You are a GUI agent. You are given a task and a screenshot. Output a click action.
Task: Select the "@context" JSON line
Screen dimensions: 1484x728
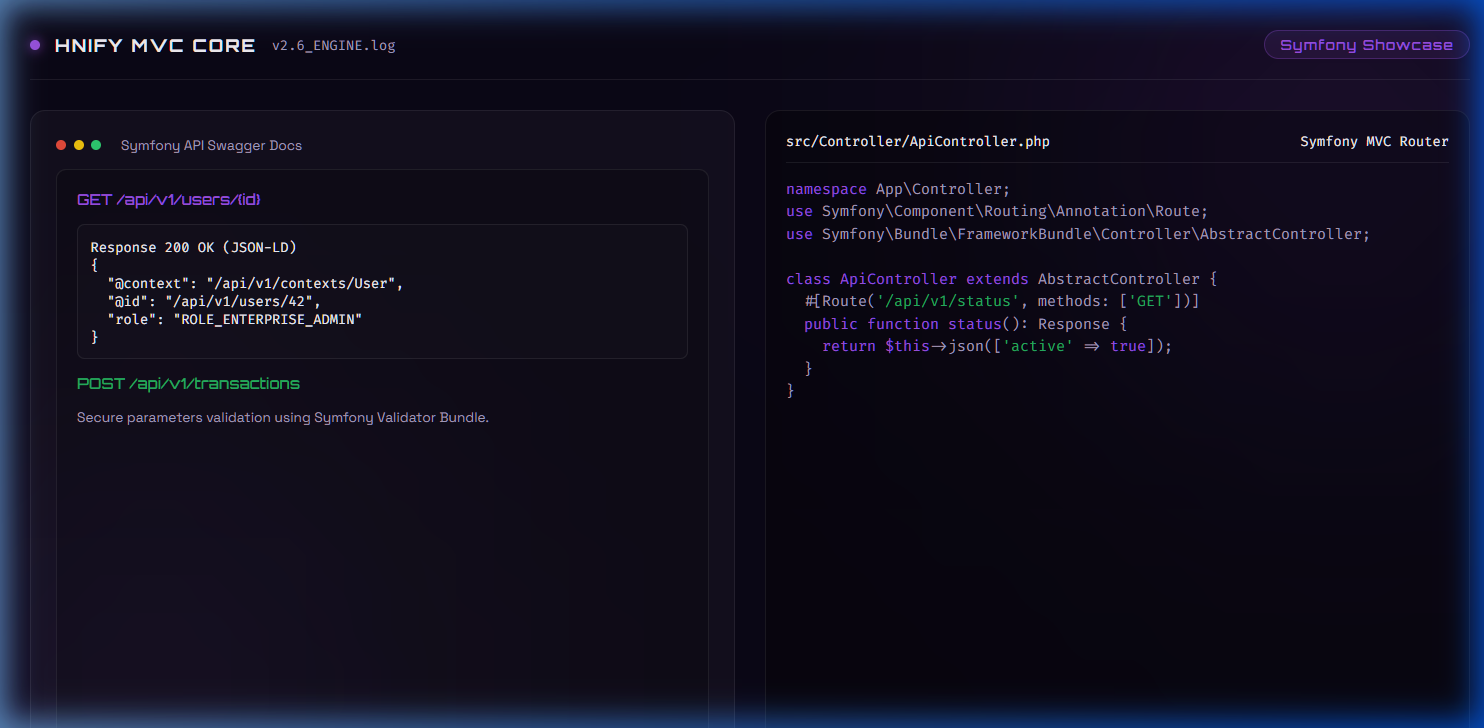[x=255, y=284]
